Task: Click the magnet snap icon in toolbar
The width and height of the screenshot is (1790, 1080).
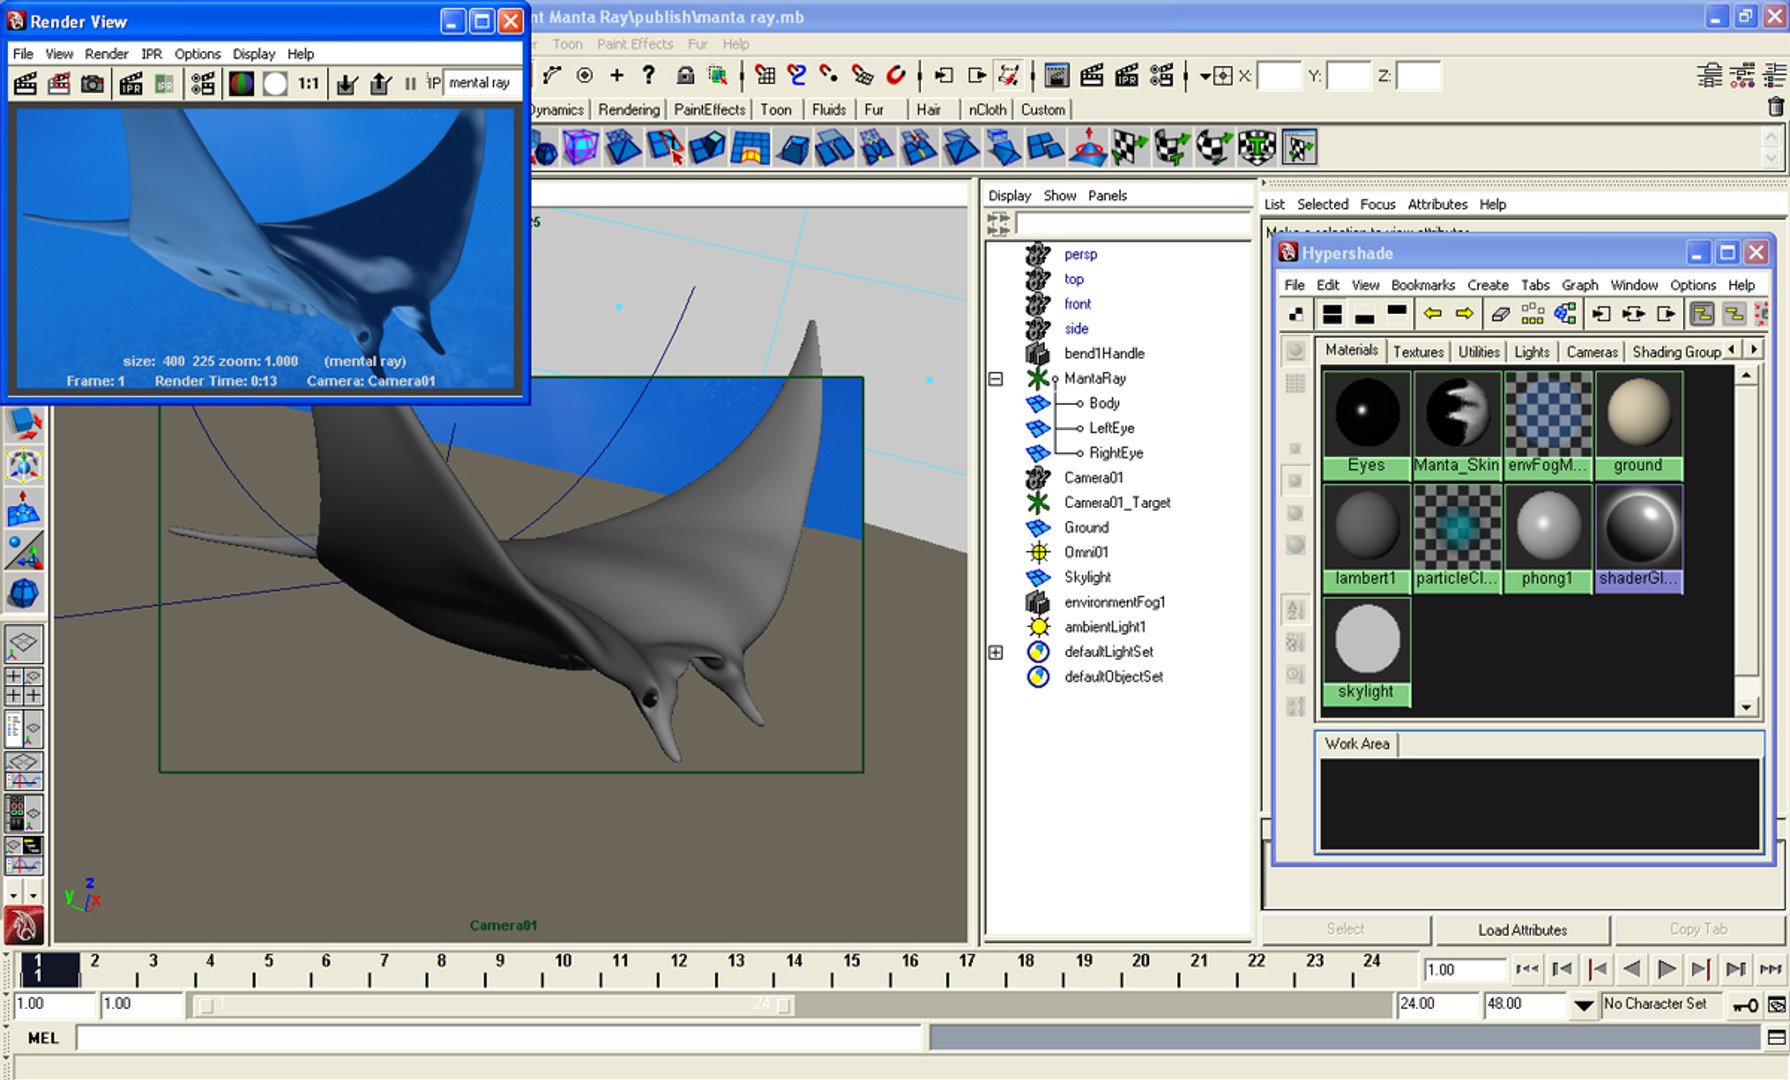Action: pyautogui.click(x=896, y=75)
